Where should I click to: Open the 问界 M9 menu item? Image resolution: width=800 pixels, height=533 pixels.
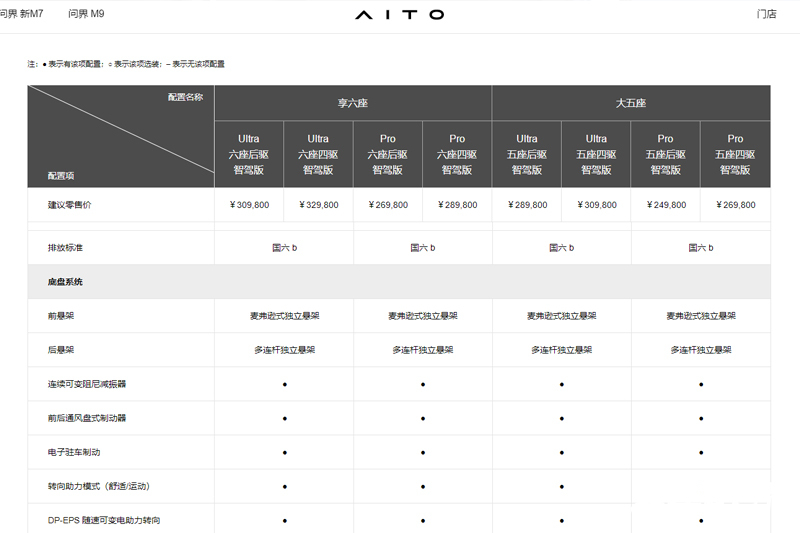86,14
